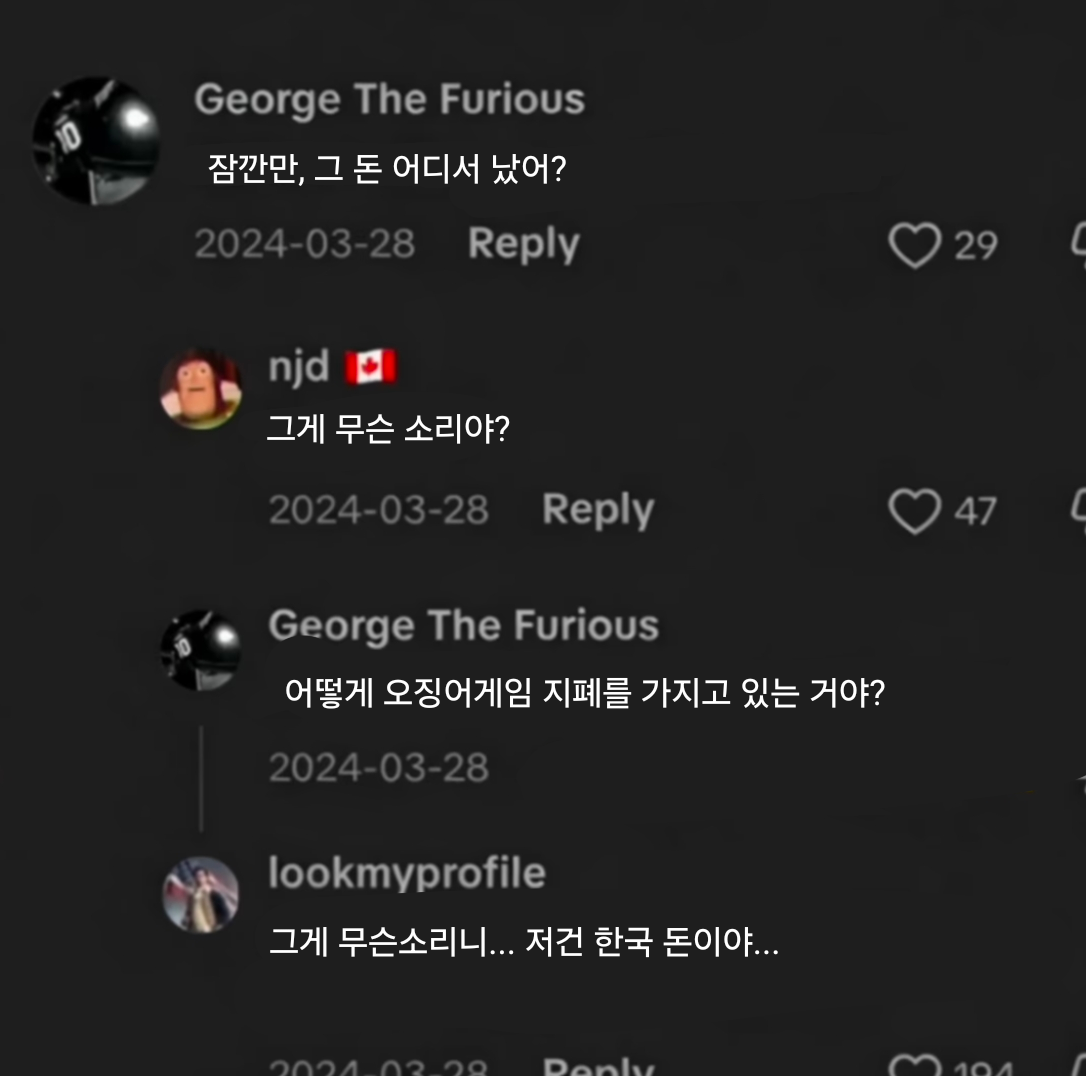Click the 29 likes count
This screenshot has height=1076, width=1086.
pos(976,245)
